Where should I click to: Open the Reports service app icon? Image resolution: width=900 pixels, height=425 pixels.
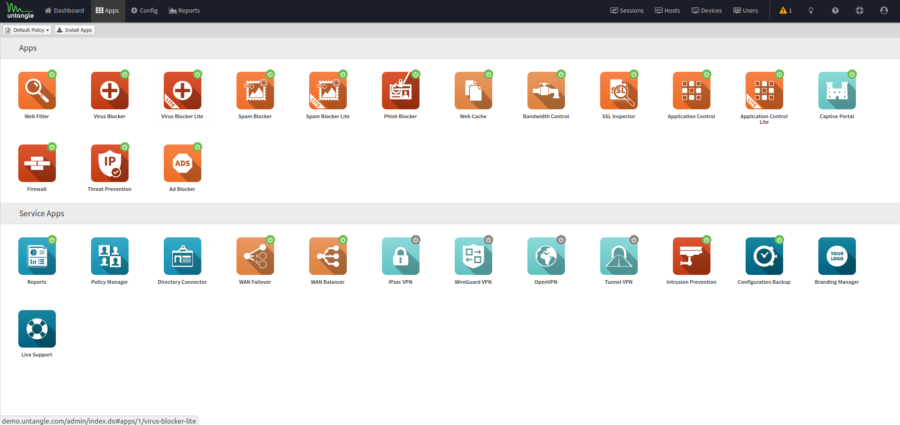pos(37,256)
